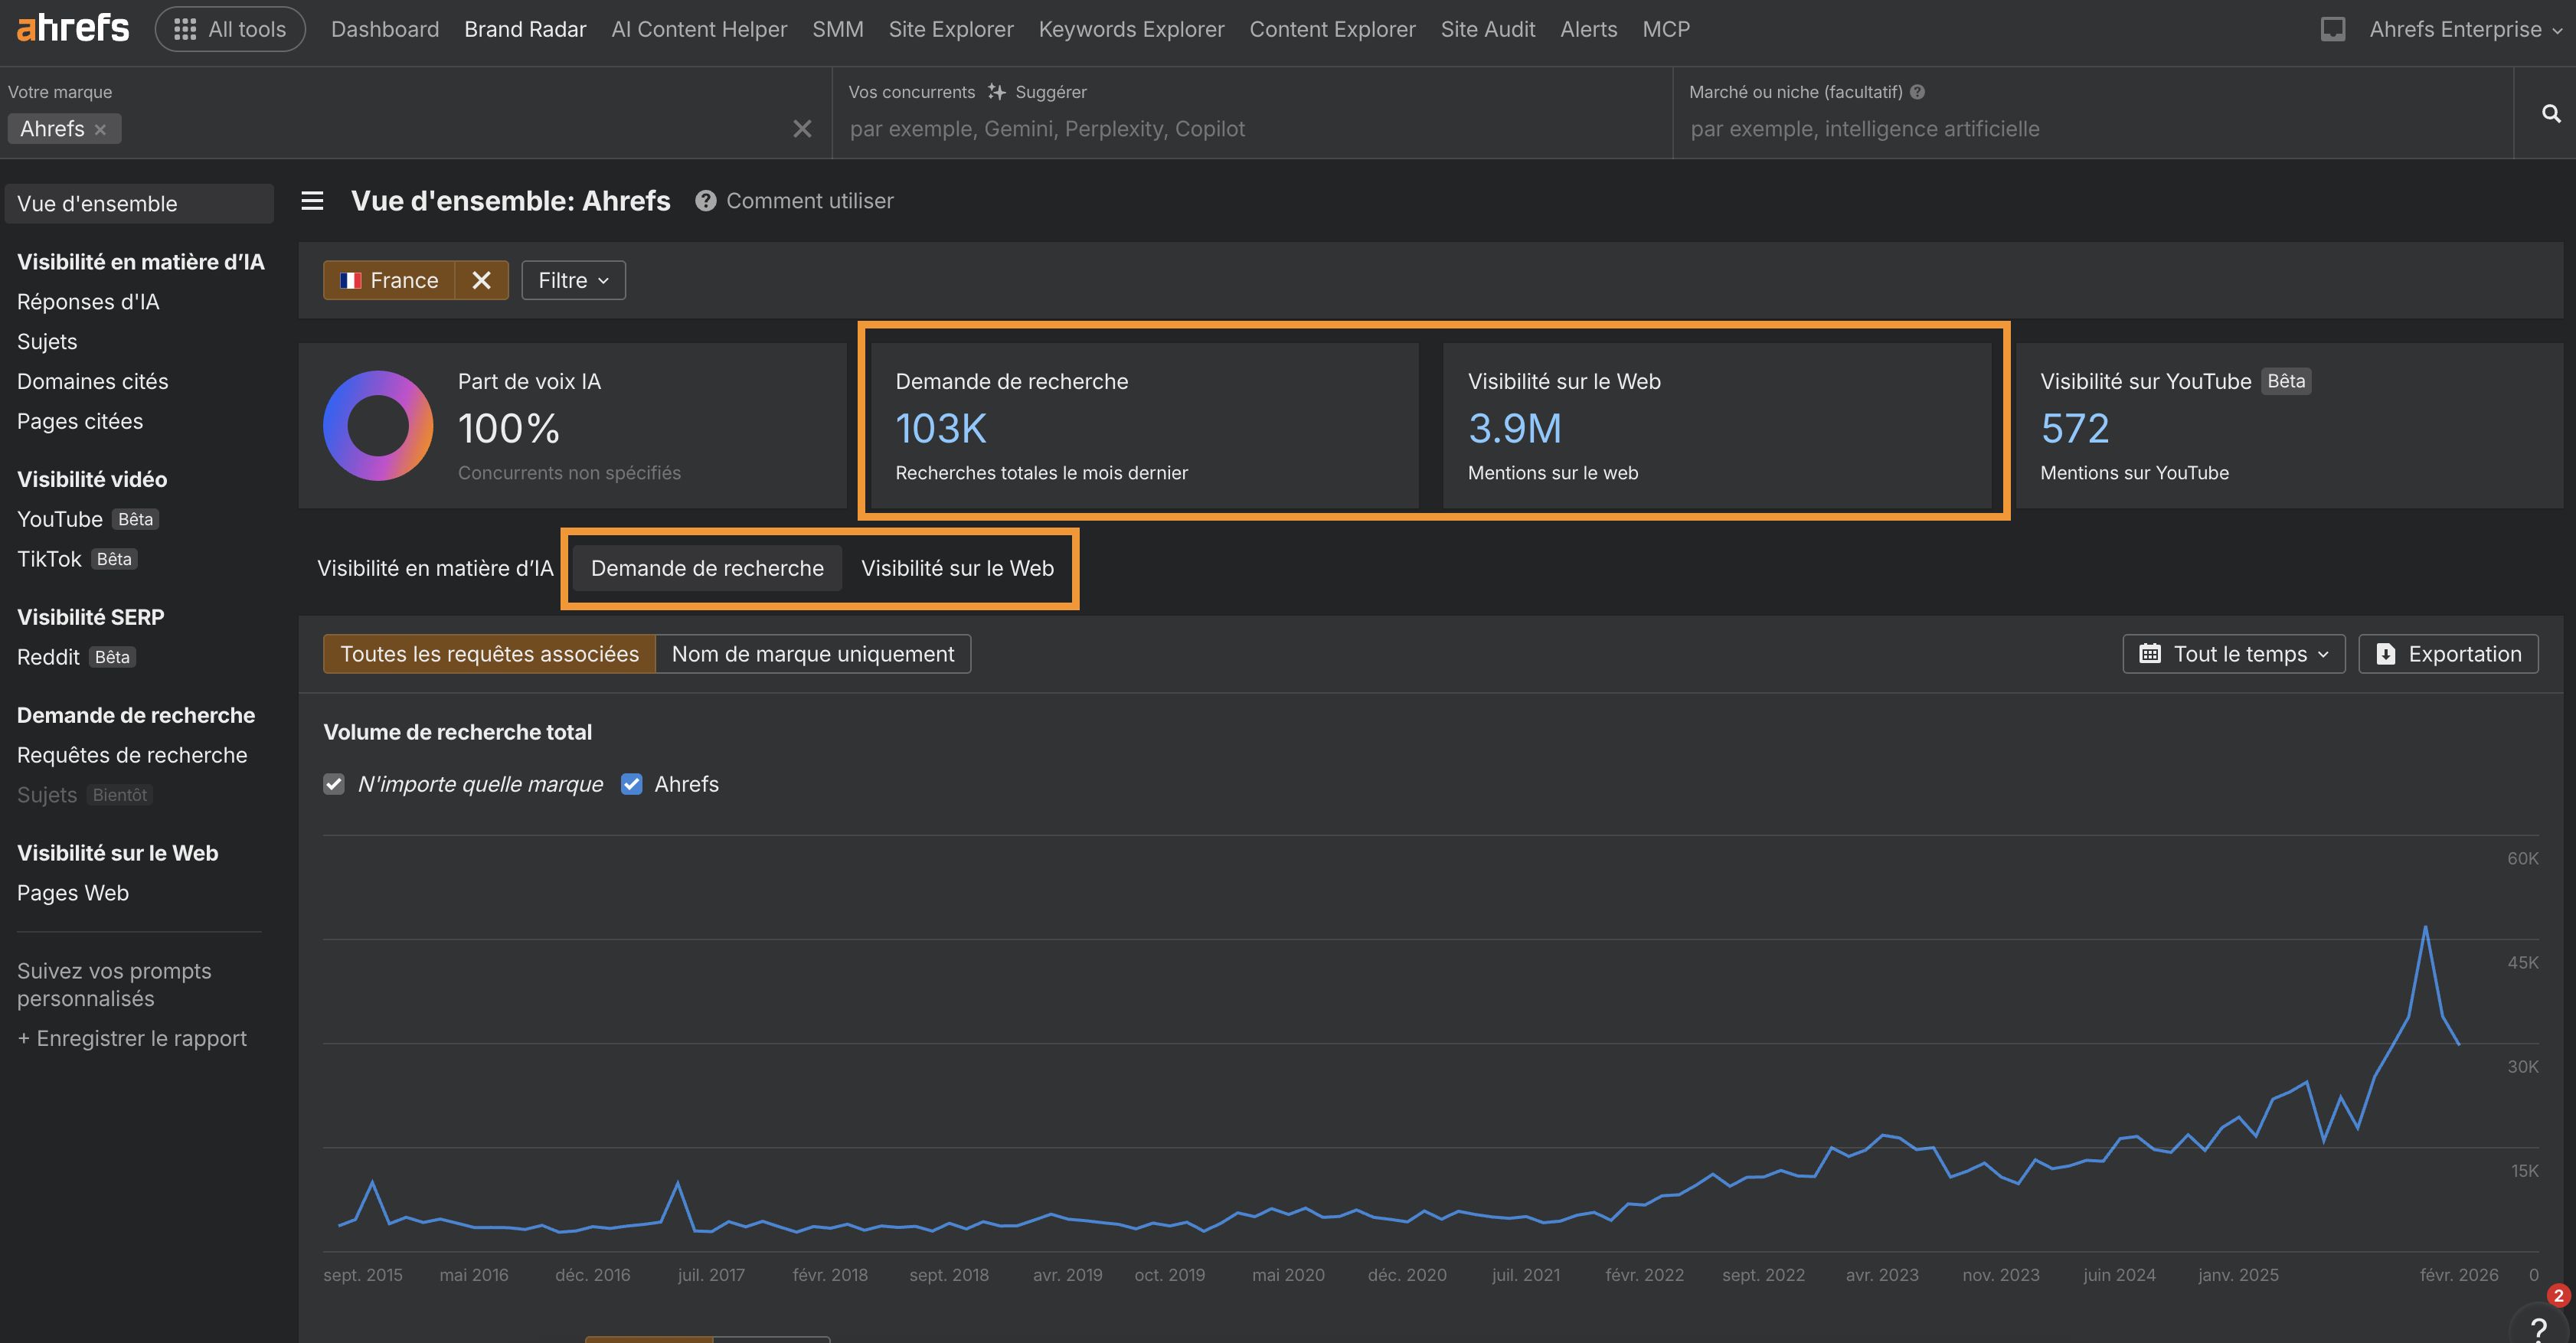Open Site Explorer in top navigation
Viewport: 2576px width, 1343px height.
click(950, 29)
